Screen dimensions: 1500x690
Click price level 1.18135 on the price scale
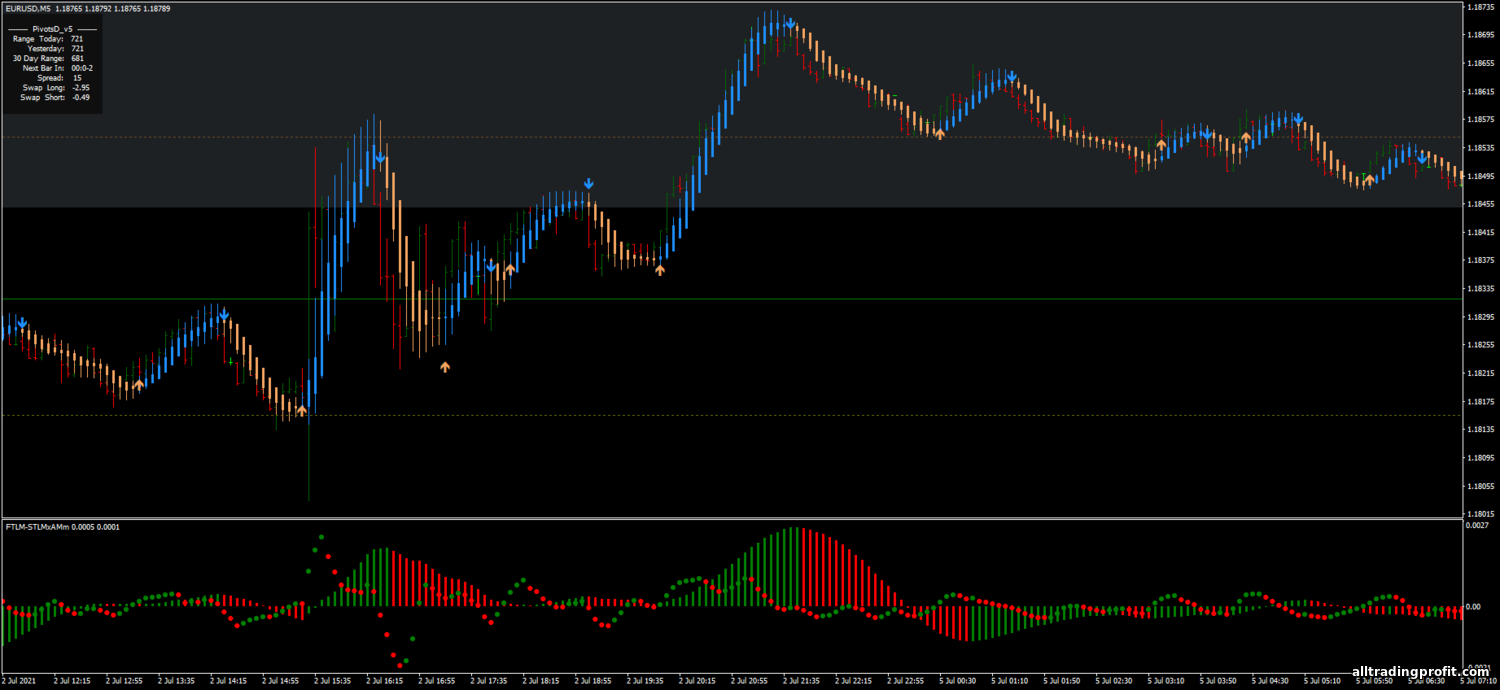1481,430
